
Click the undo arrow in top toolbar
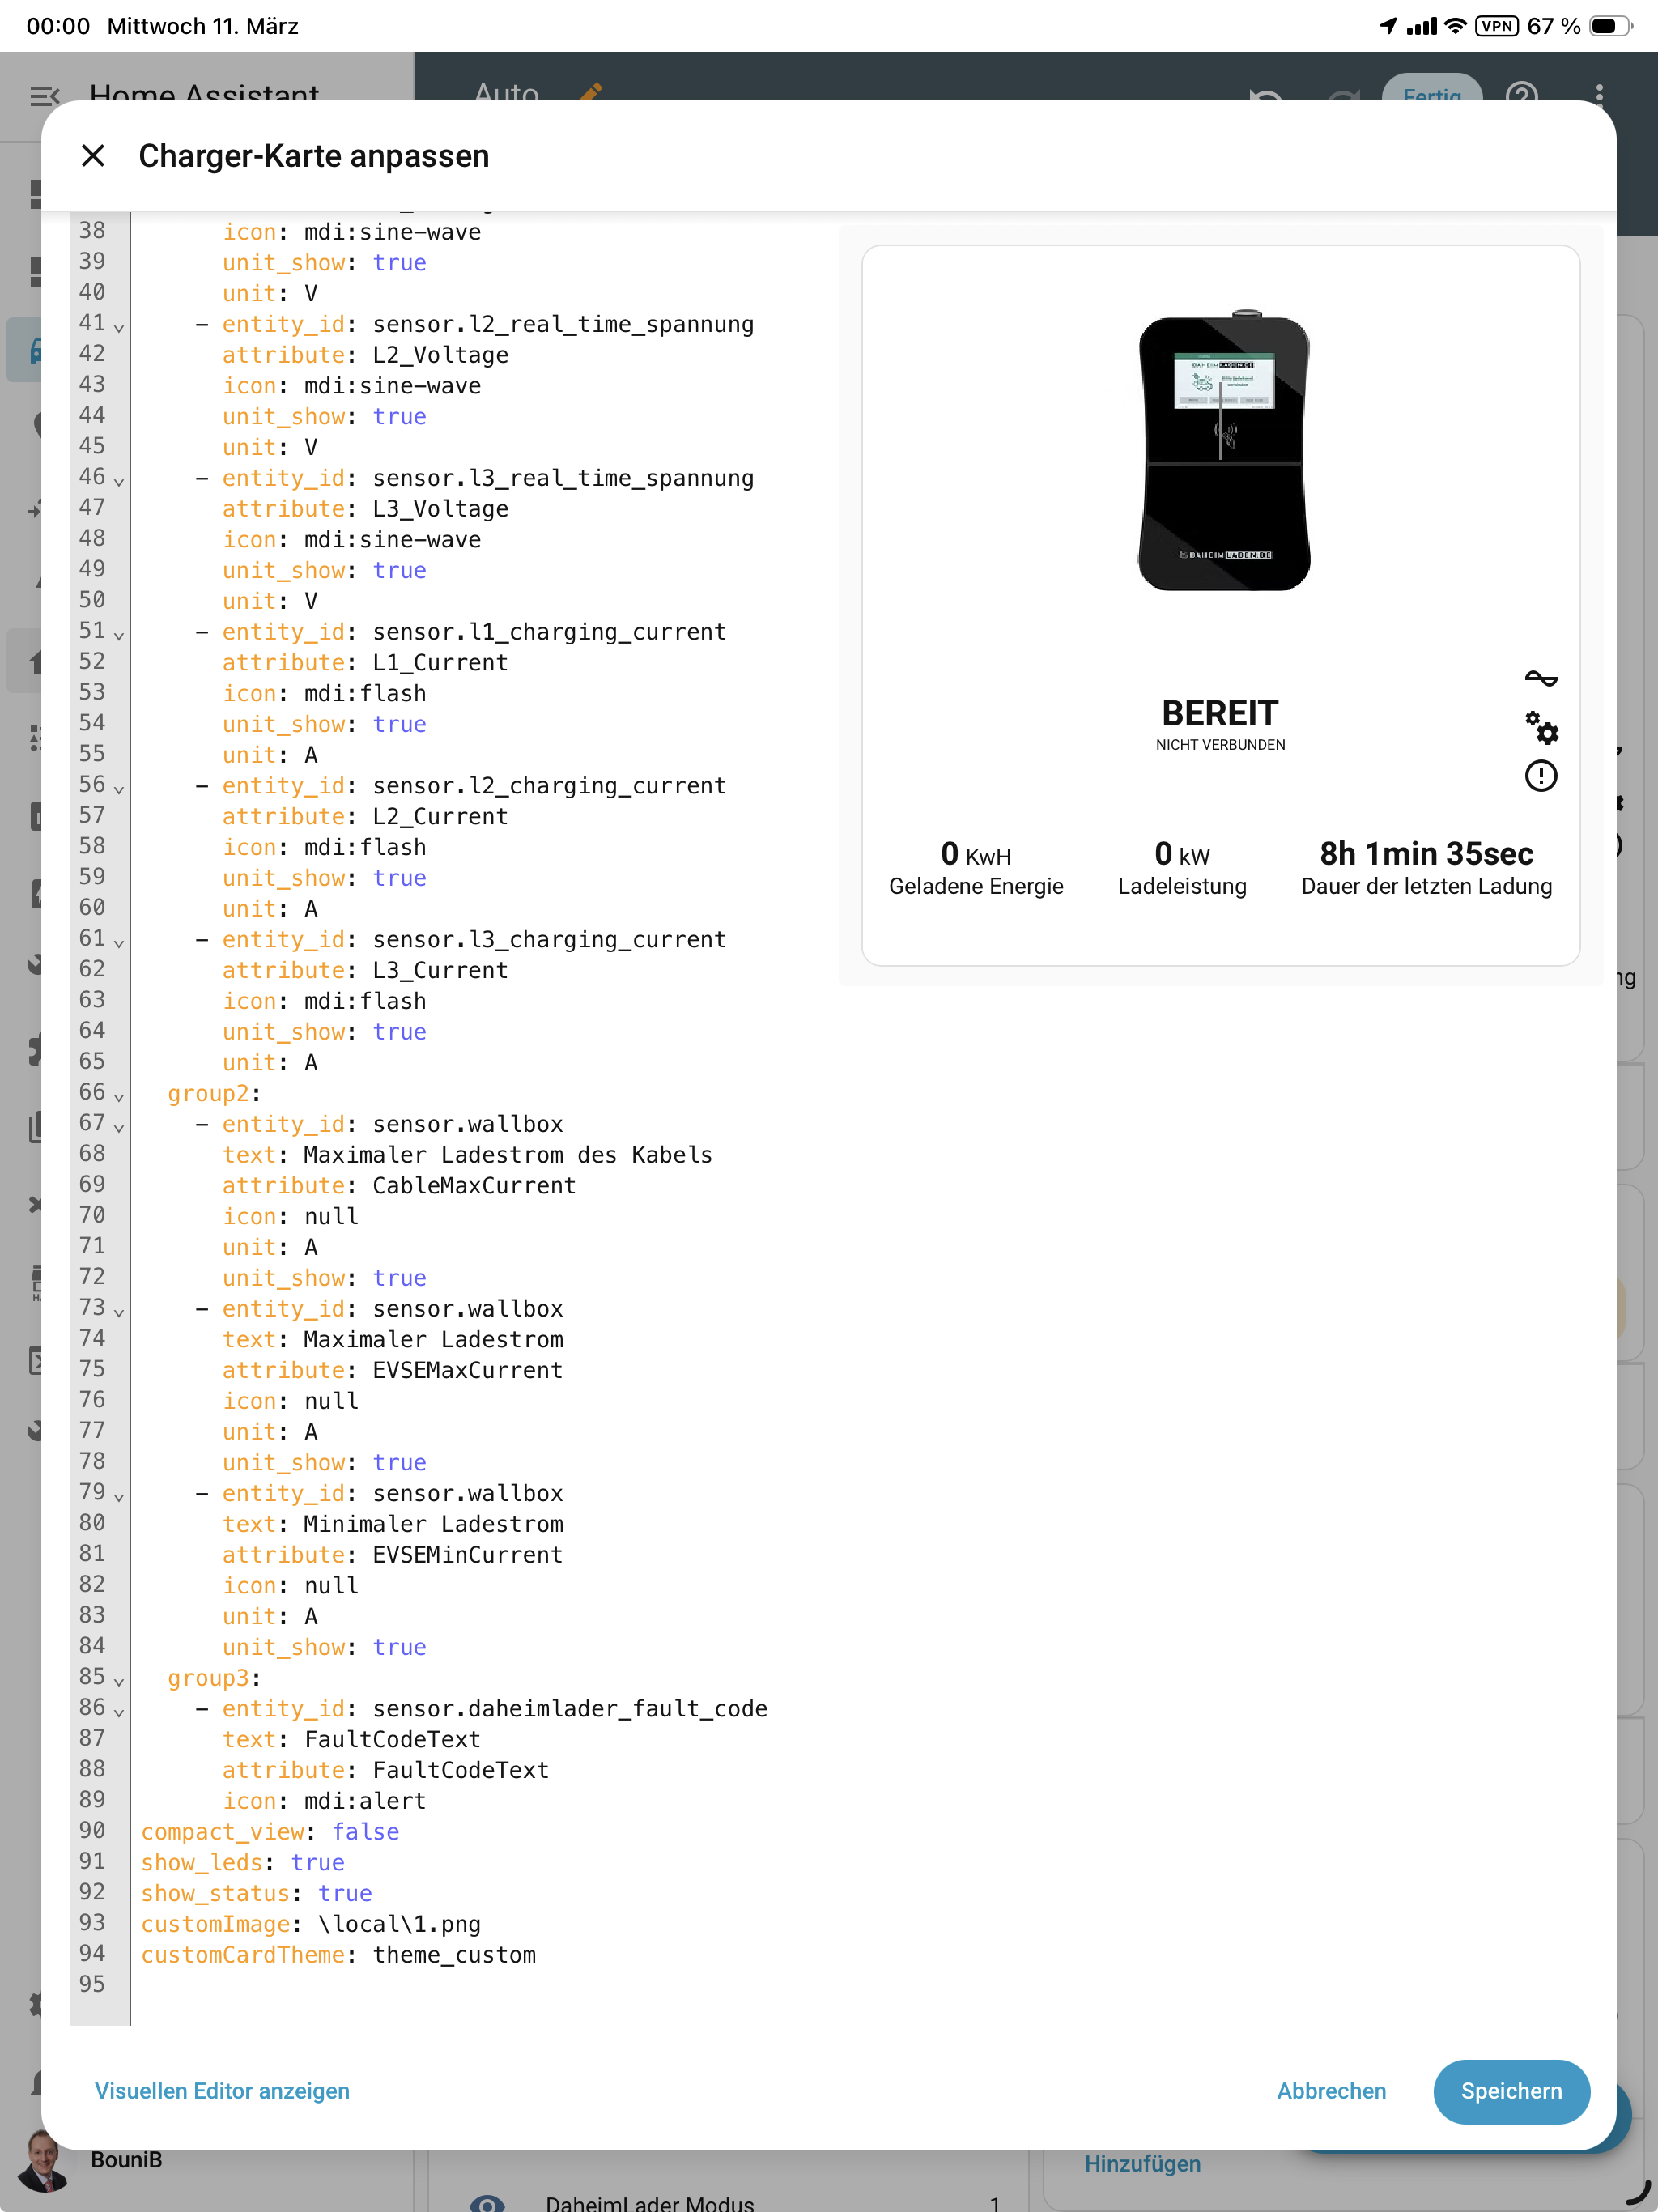(1266, 94)
